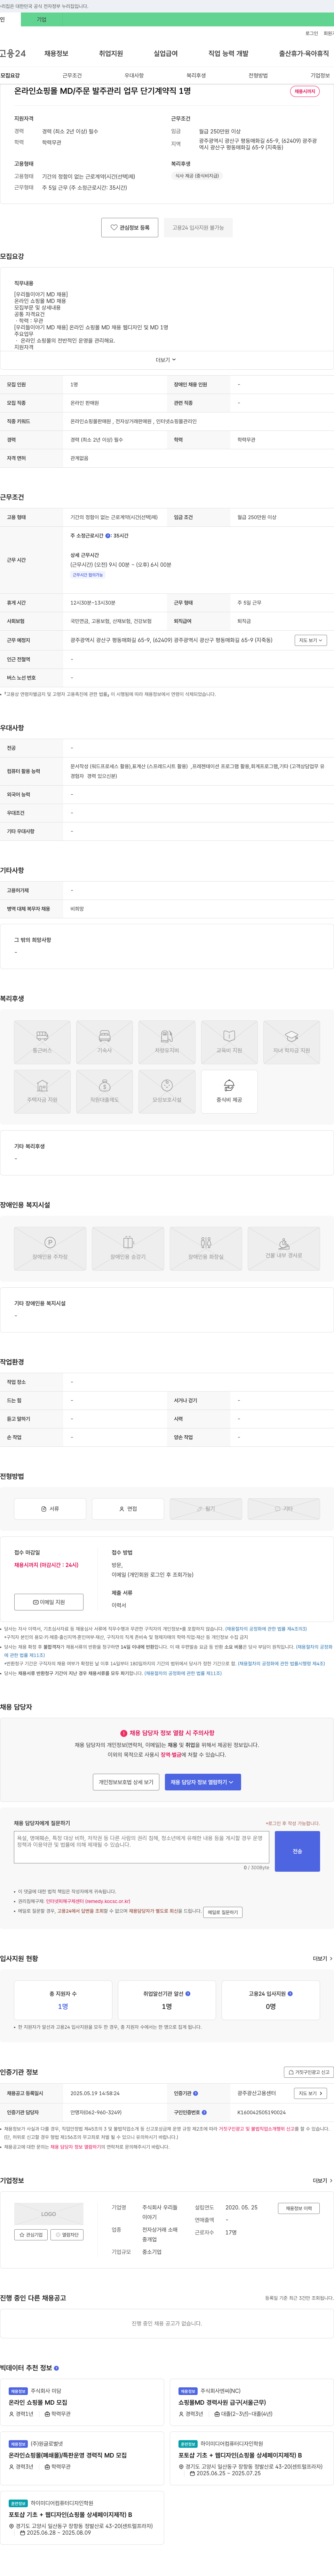Click the 차량유지비 benefit icon
The image size is (334, 2576).
click(167, 1042)
